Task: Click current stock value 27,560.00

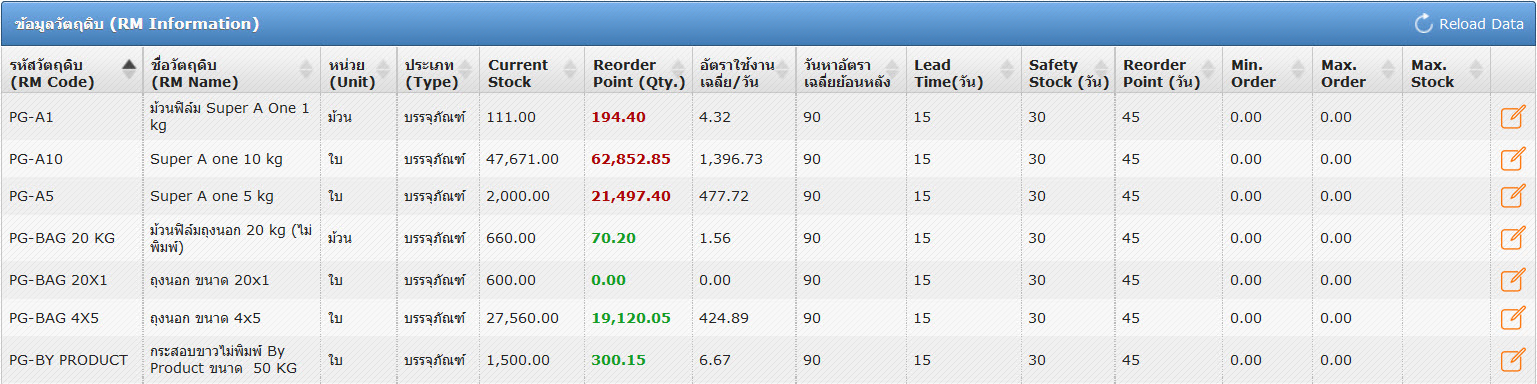Action: pos(522,318)
